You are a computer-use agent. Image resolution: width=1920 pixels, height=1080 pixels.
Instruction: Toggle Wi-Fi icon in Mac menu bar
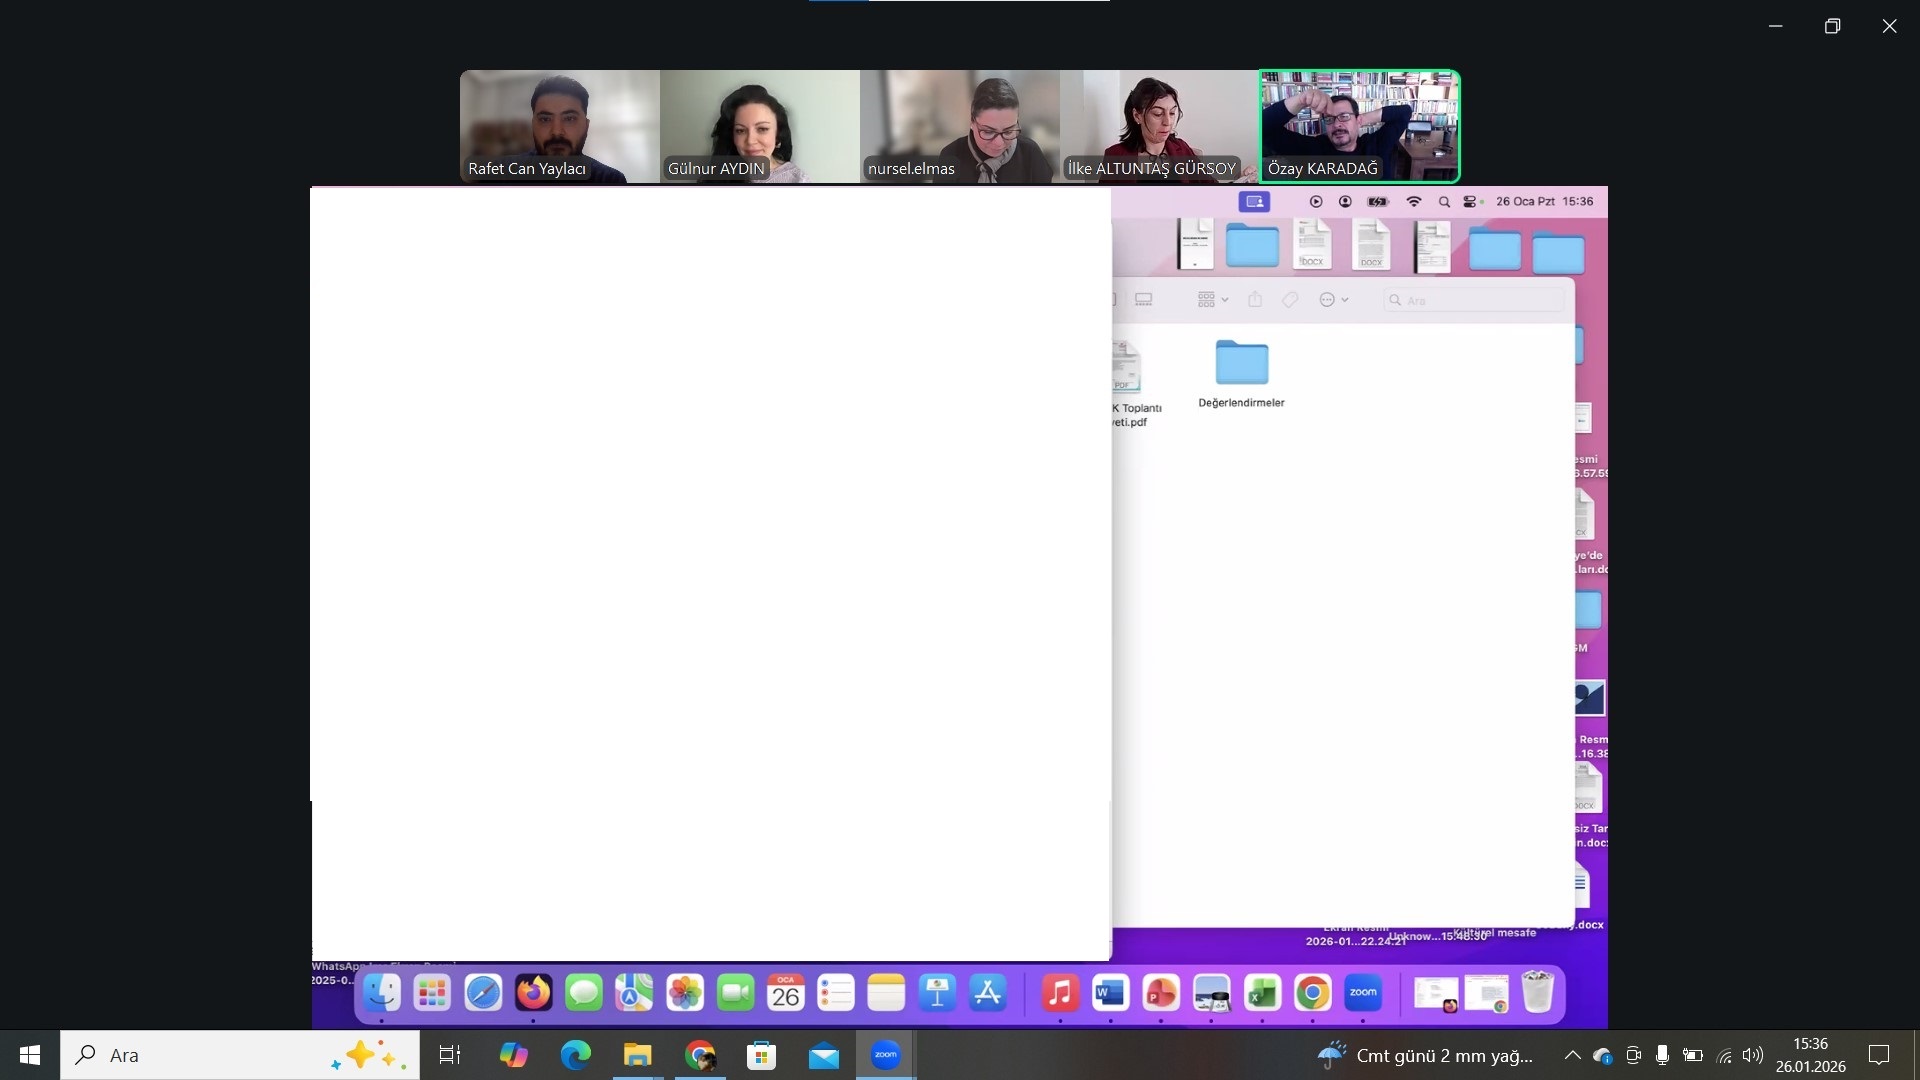tap(1413, 201)
